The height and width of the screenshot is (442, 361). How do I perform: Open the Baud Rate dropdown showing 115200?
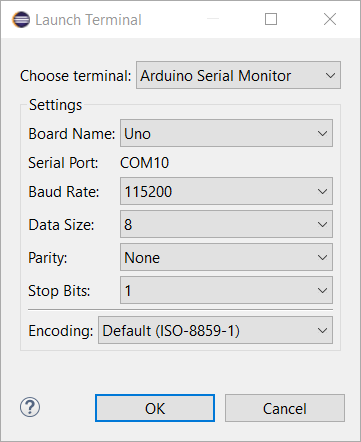tap(226, 191)
